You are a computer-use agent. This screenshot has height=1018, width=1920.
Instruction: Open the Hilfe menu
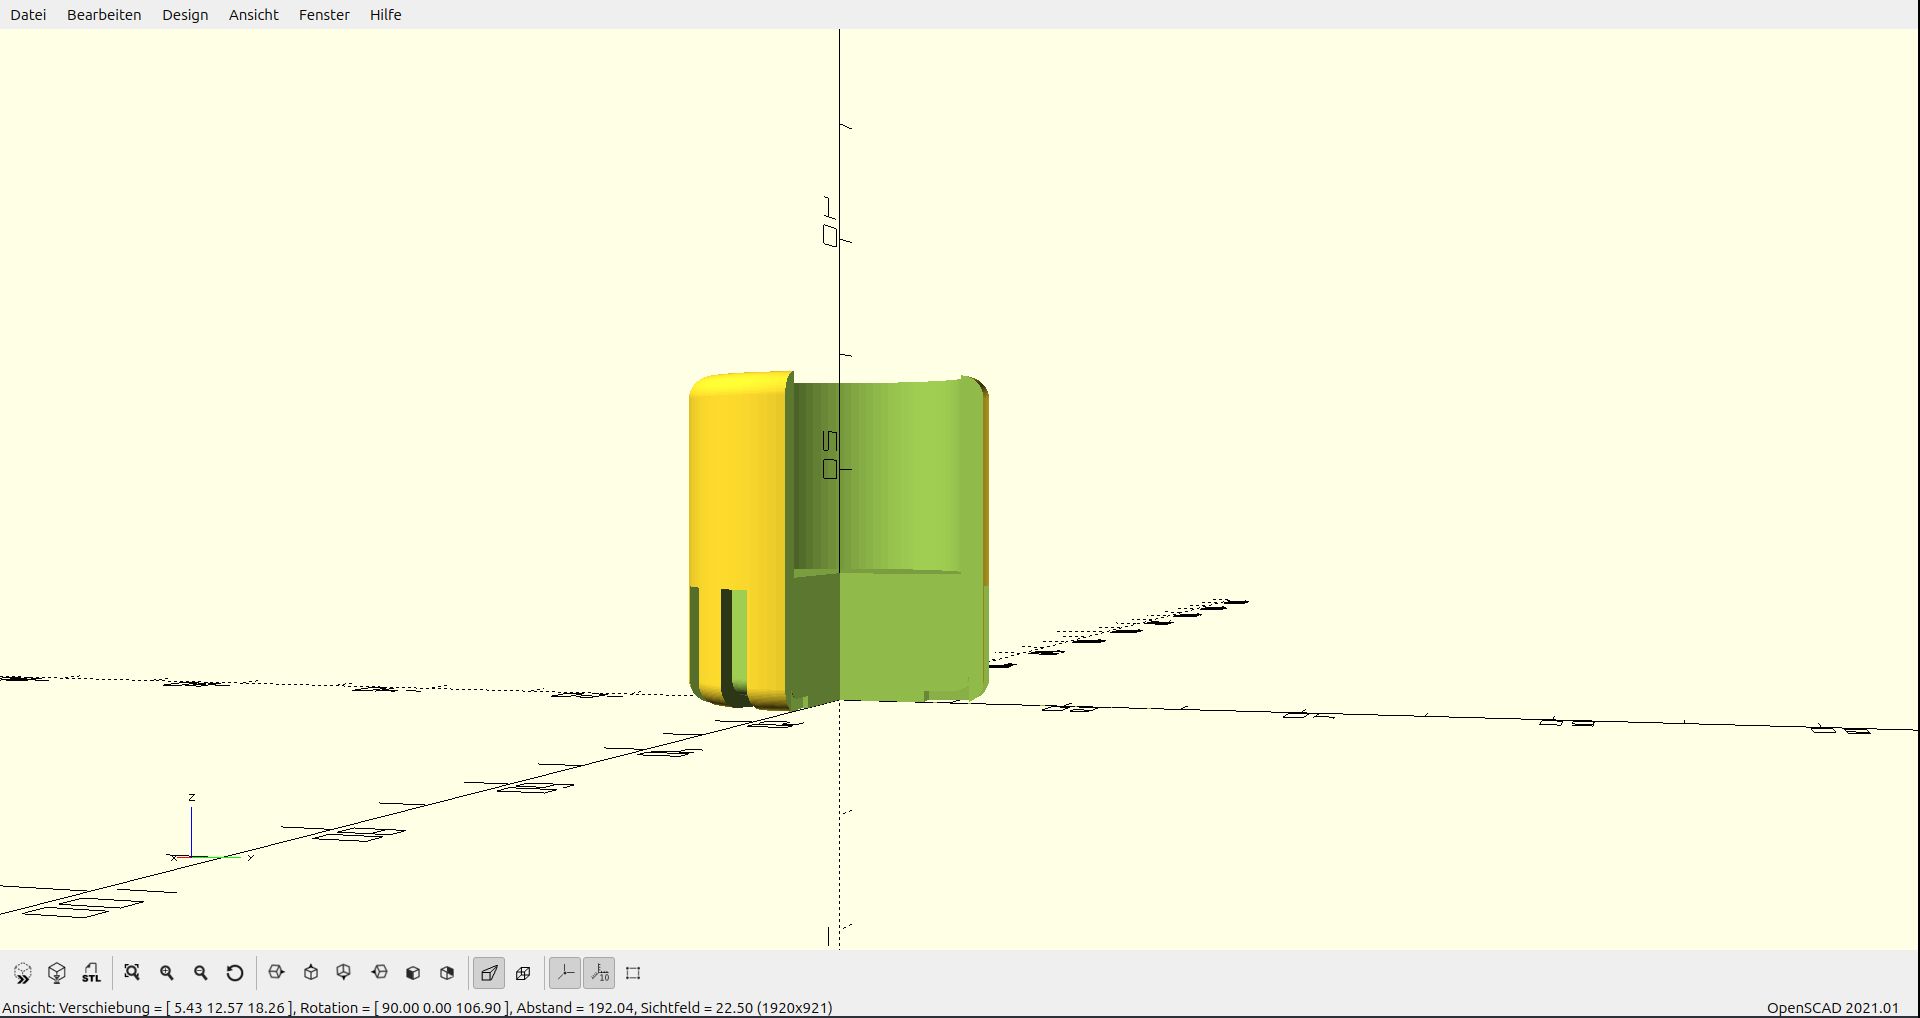point(385,15)
